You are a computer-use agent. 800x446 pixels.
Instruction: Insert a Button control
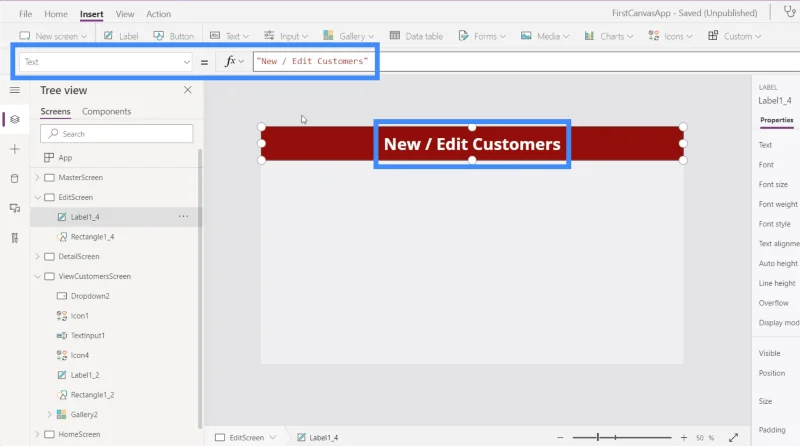tap(173, 36)
